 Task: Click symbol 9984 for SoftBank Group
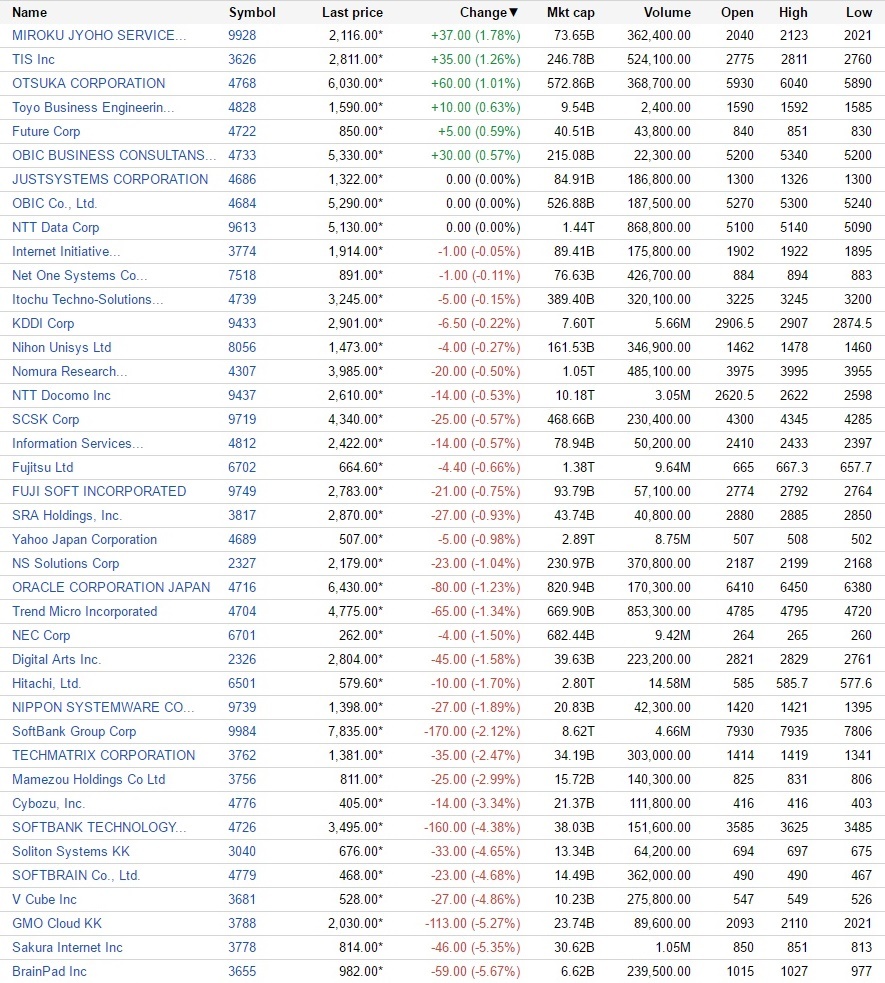[242, 732]
